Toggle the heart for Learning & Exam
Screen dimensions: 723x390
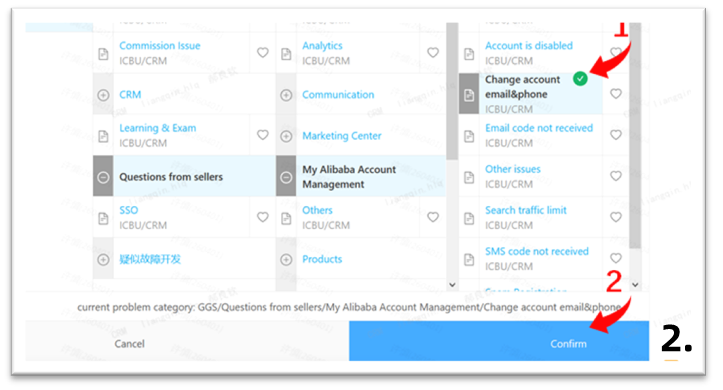tap(263, 135)
